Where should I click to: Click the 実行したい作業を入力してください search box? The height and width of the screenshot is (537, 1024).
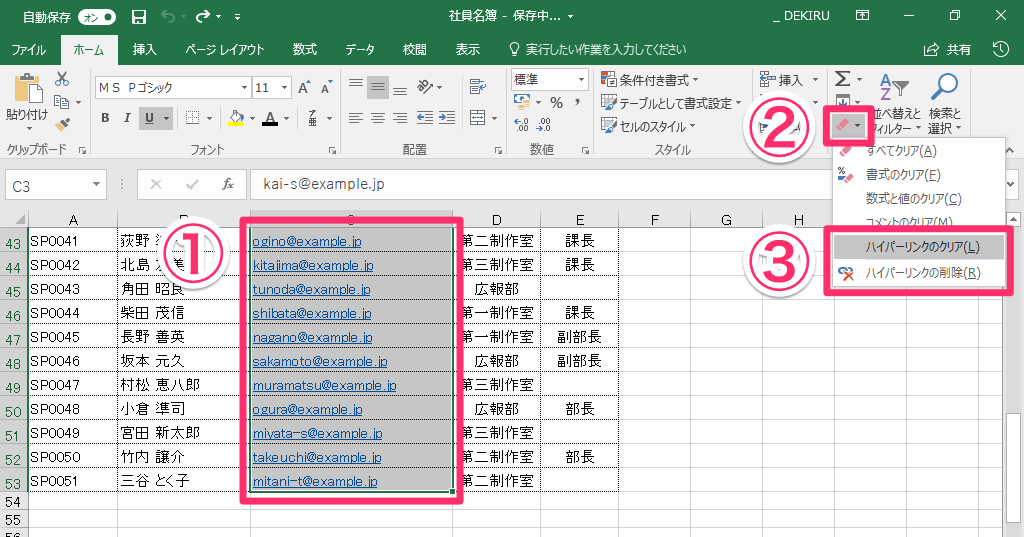(598, 50)
